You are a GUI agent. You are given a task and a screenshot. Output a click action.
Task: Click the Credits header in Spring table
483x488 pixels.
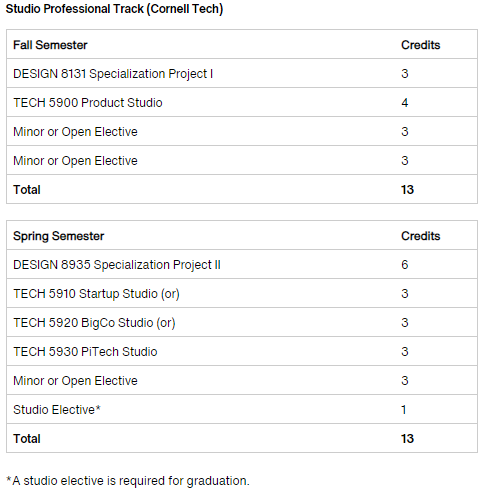421,236
